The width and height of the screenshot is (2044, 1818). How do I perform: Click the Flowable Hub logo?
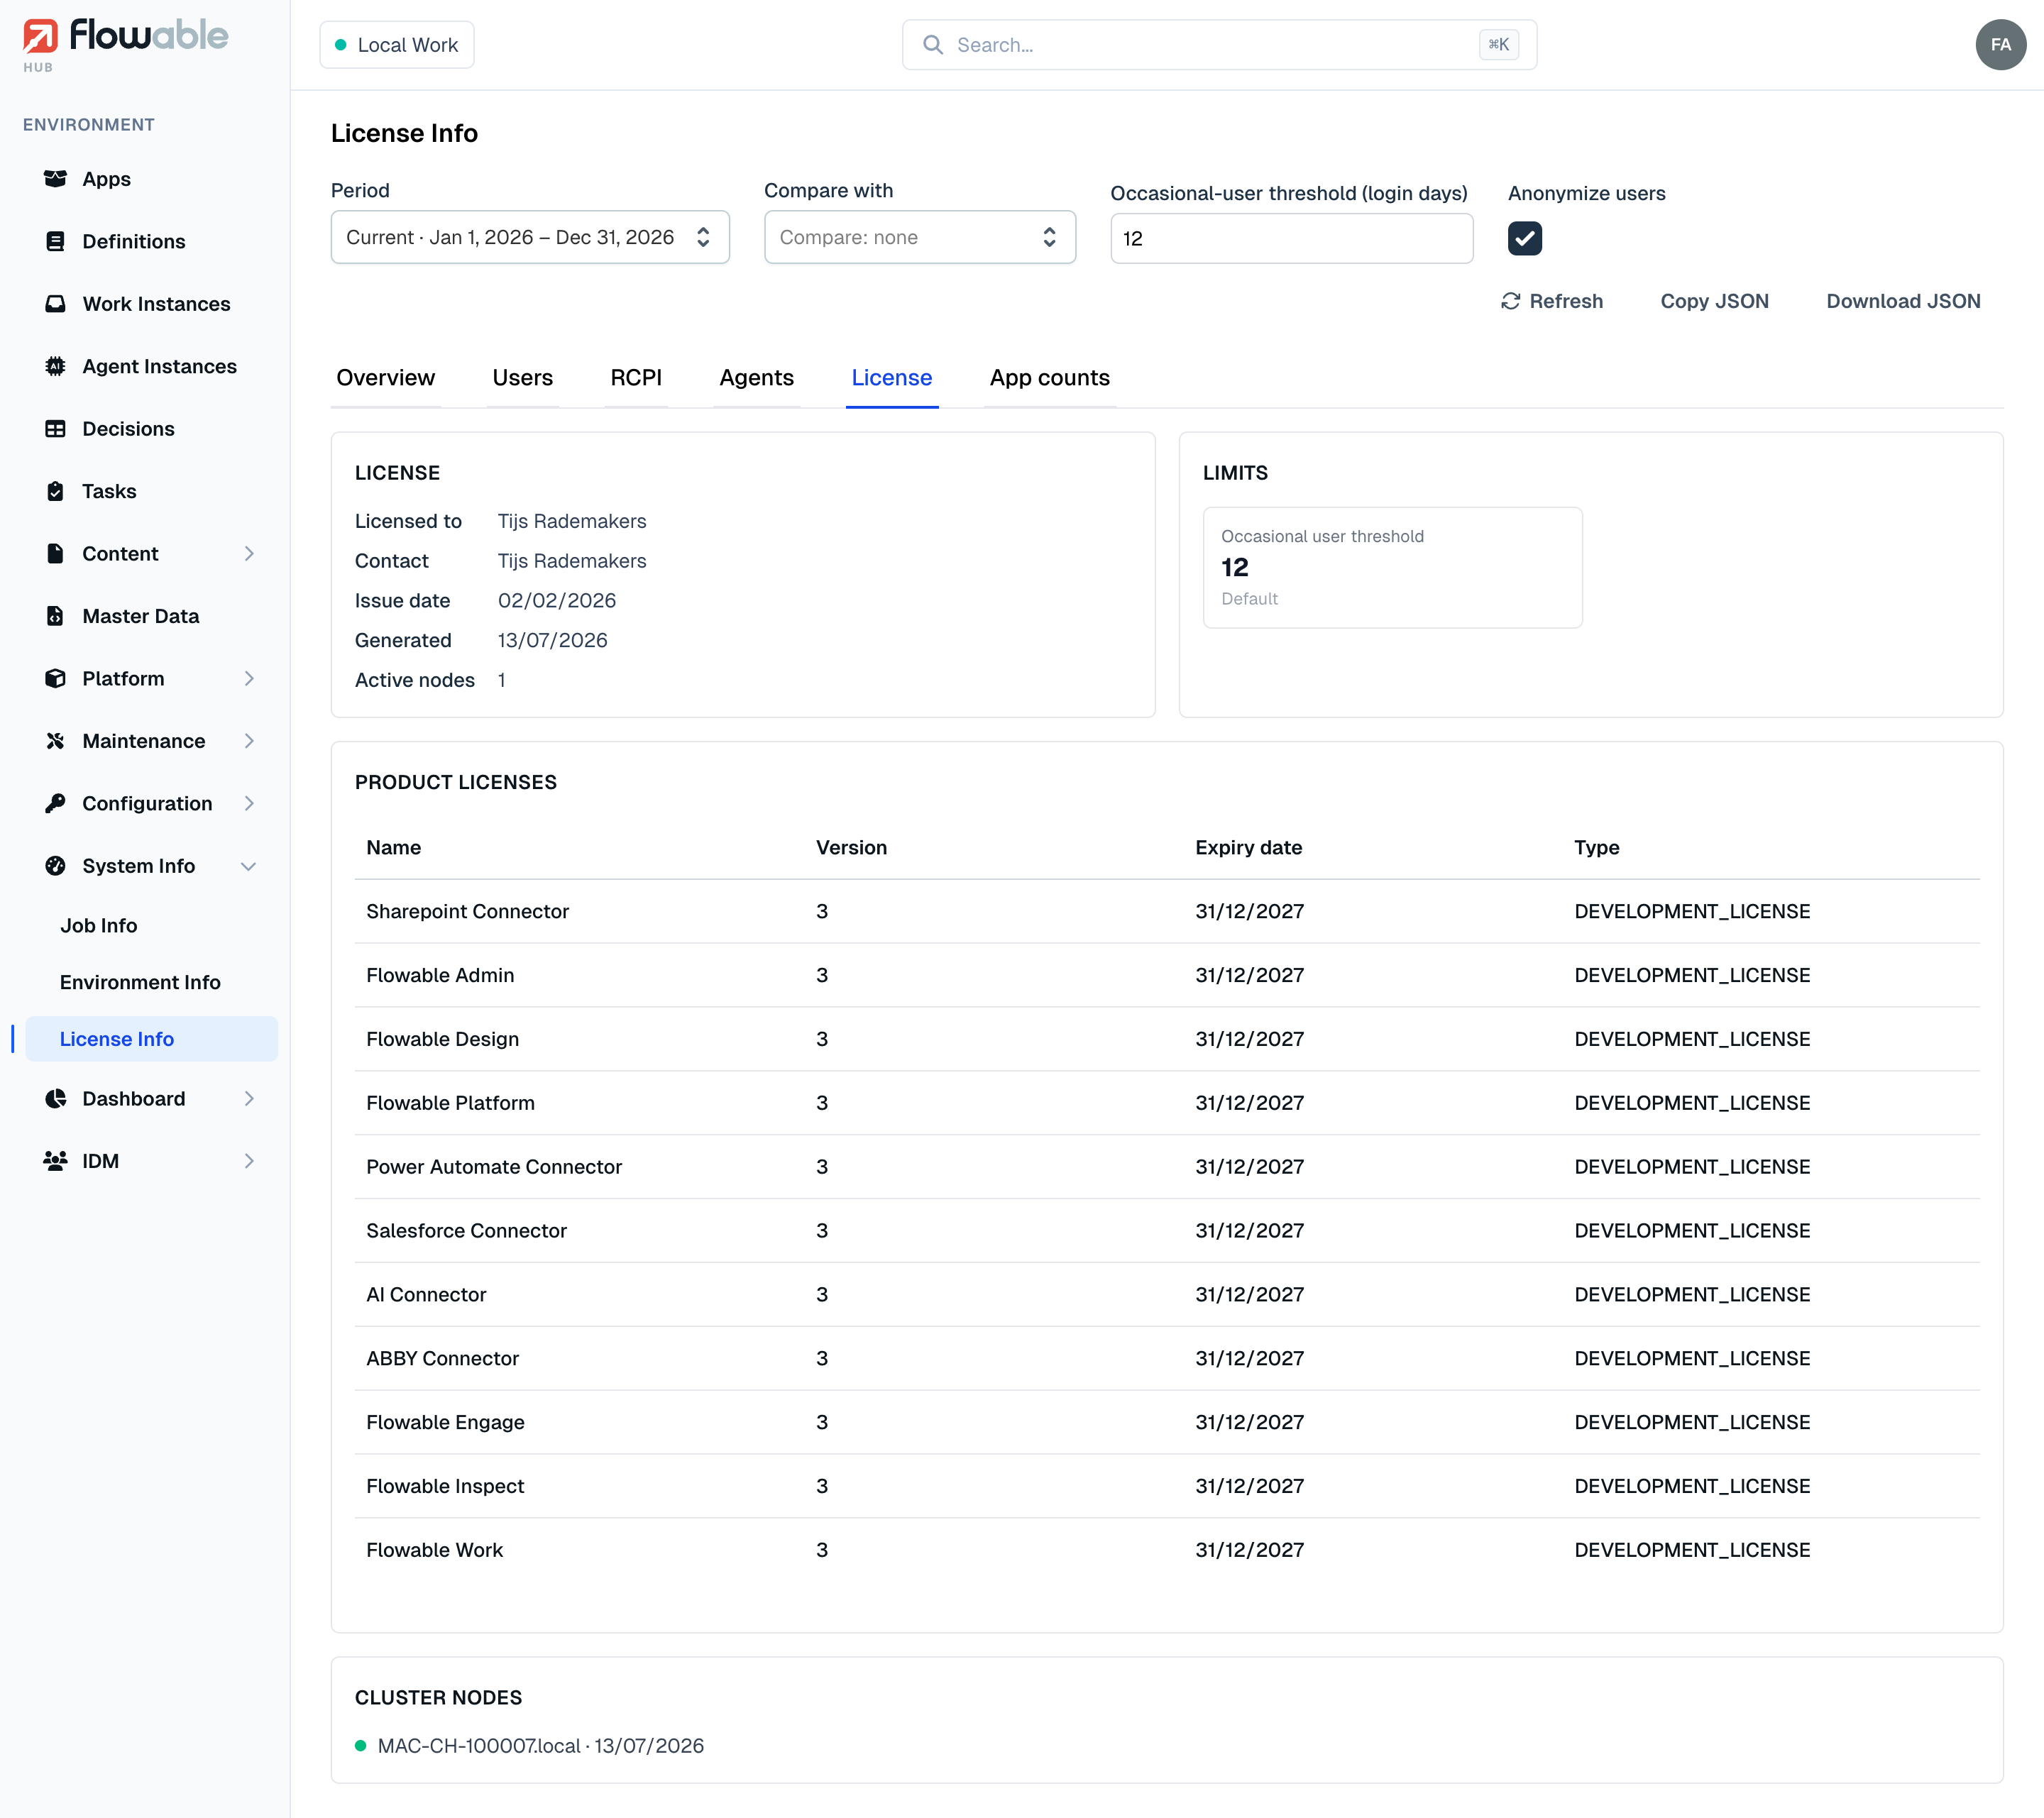click(x=125, y=44)
